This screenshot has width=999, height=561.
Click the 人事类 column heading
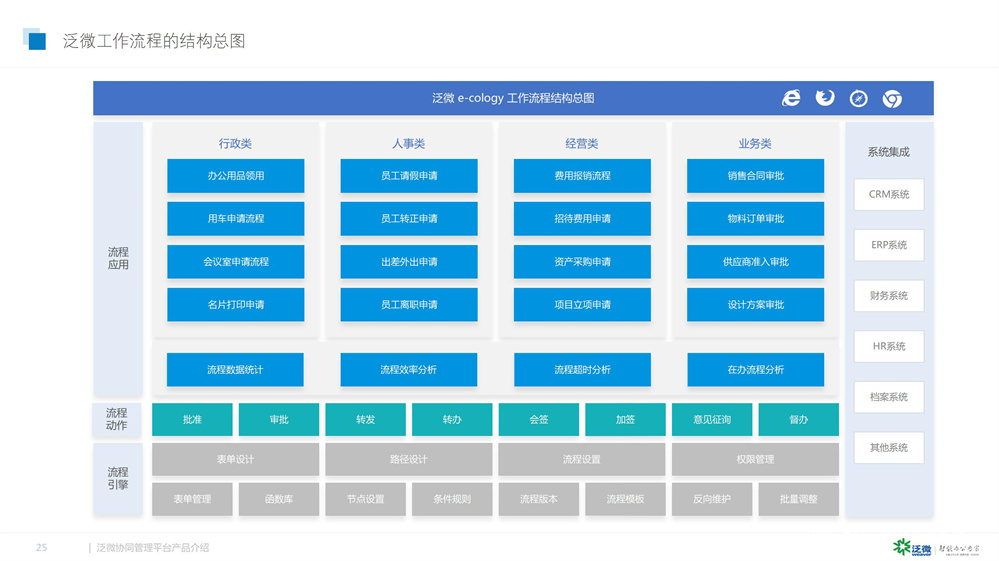click(408, 144)
